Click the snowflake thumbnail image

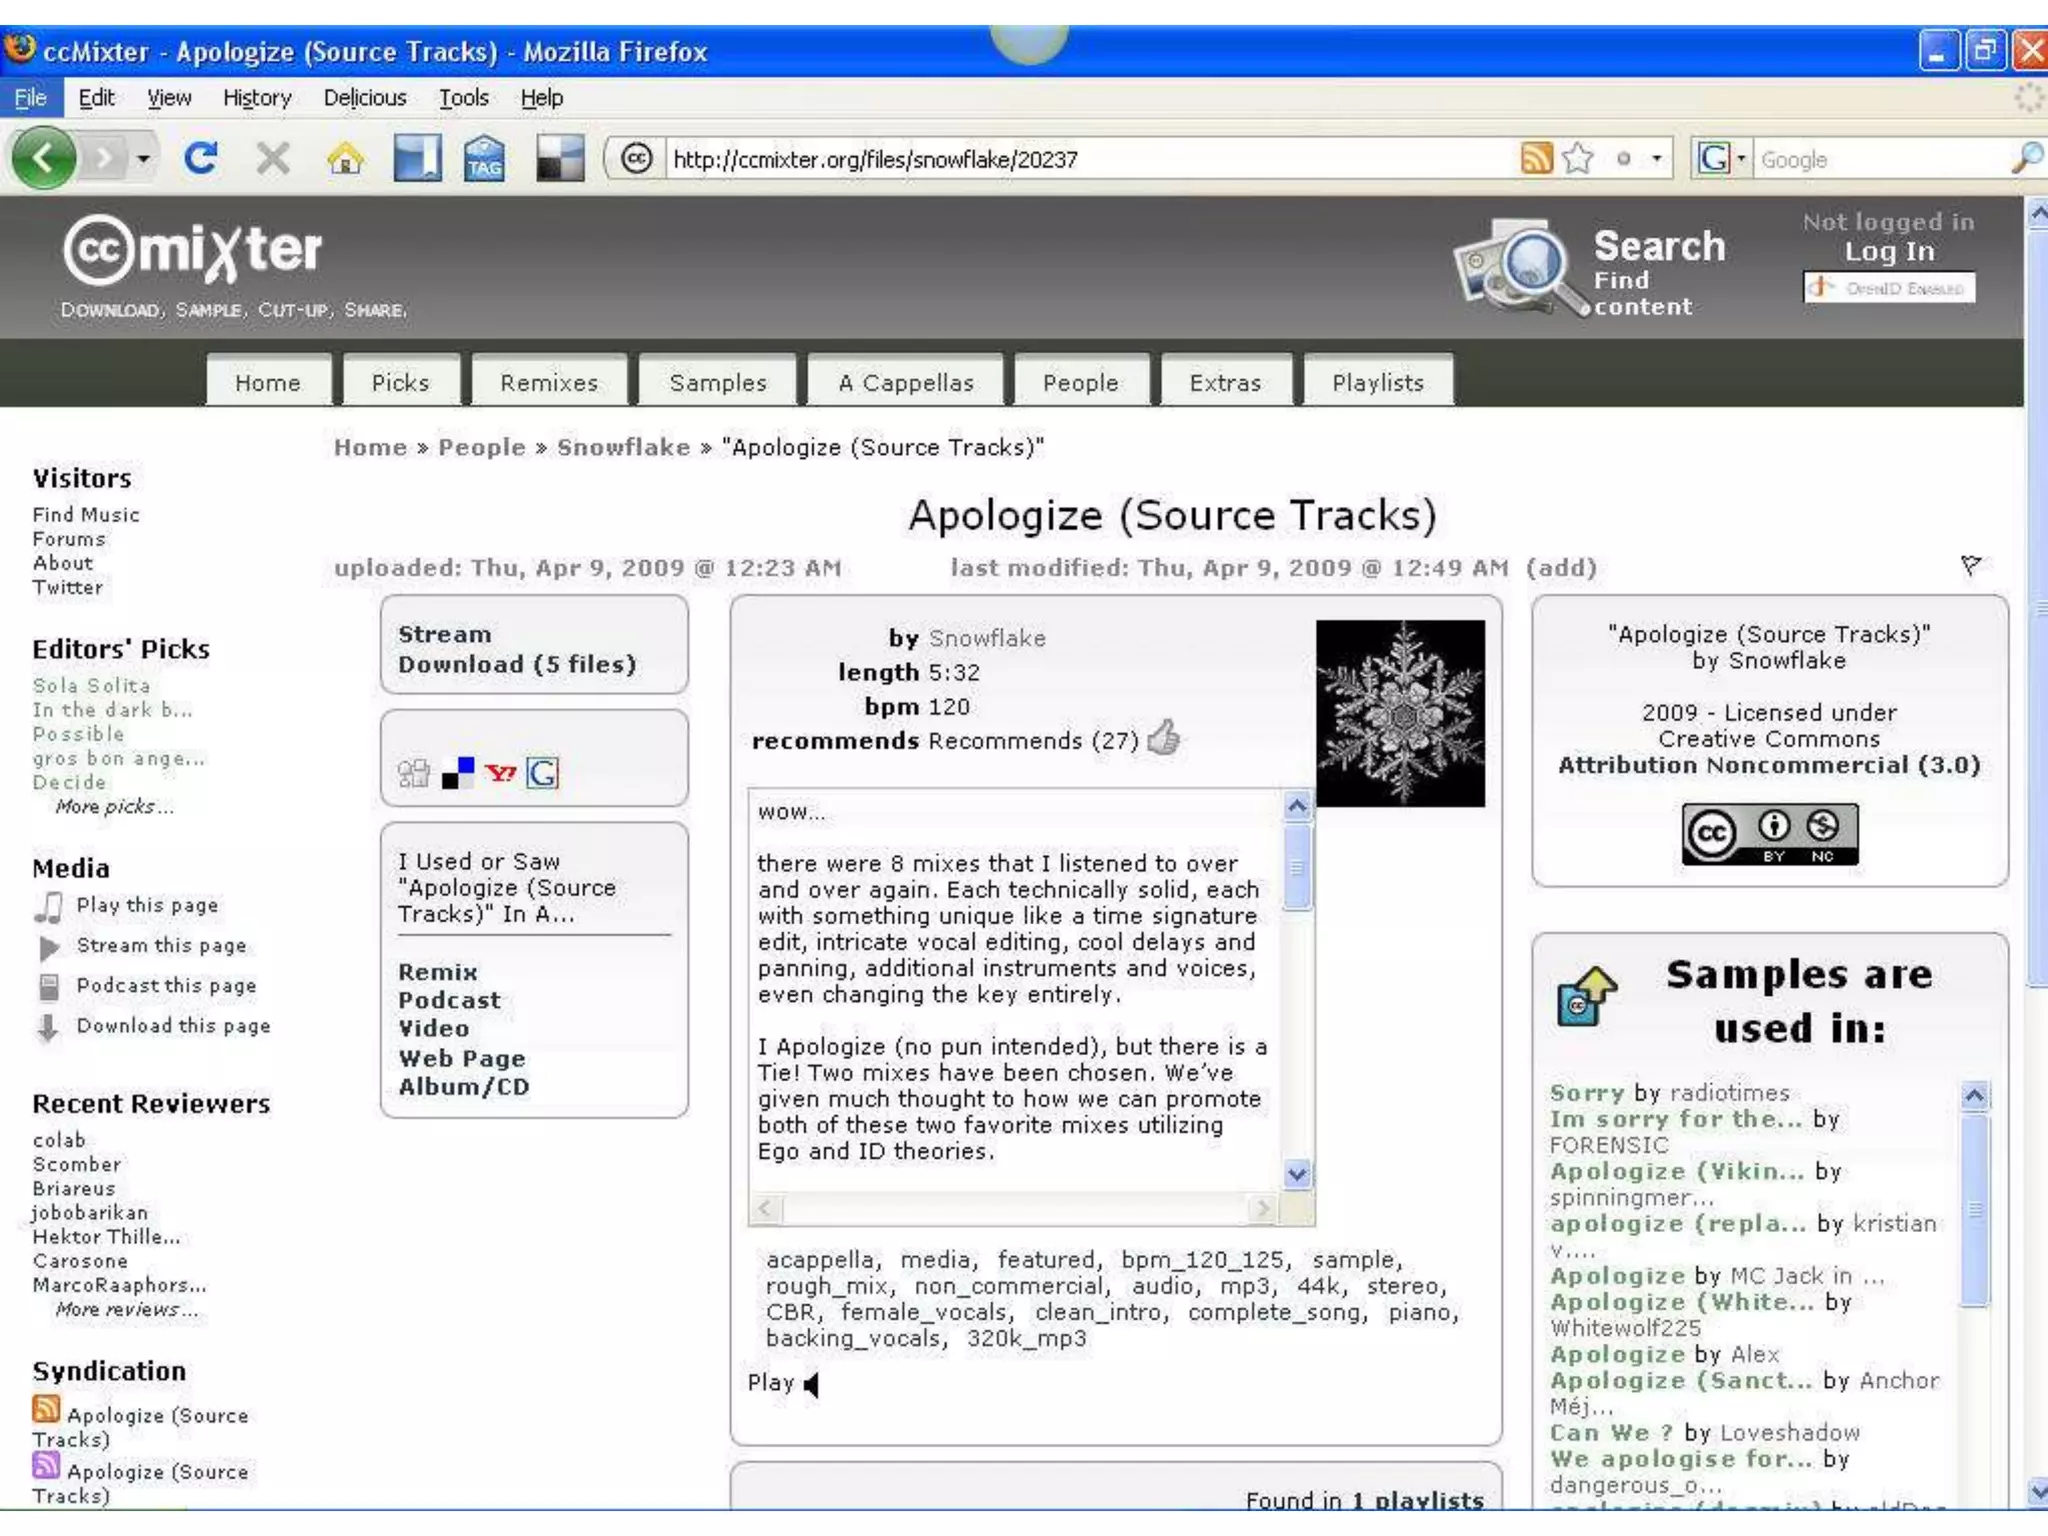point(1400,713)
